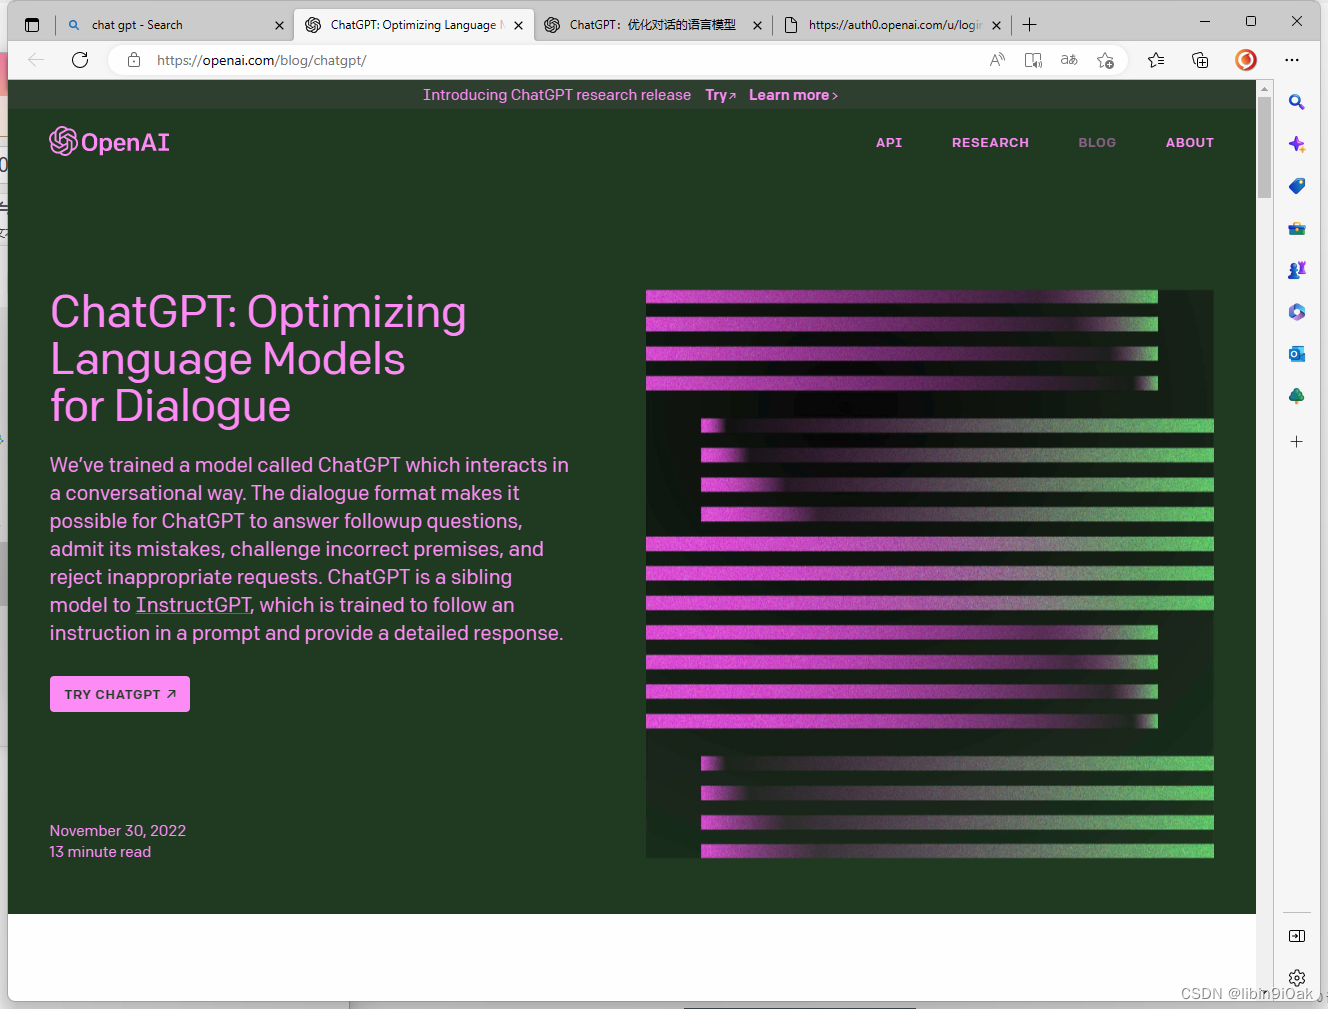Viewport: 1328px width, 1009px height.
Task: Open the sidebar Outlook icon
Action: coord(1297,354)
